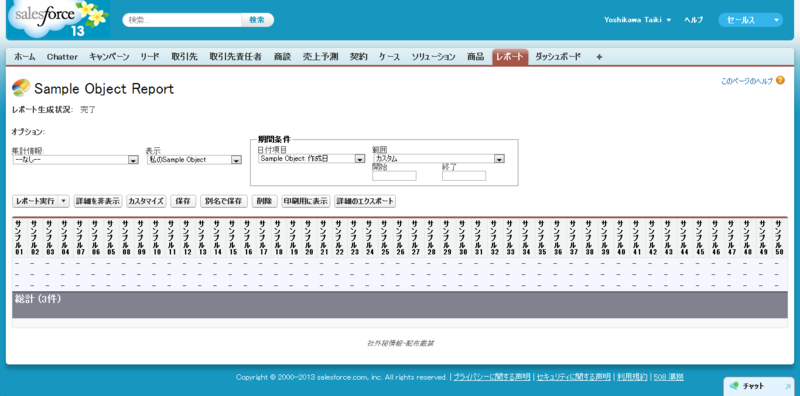Click the Salesforce cloud logo
Viewport: 800px width, 396px height.
pyautogui.click(x=59, y=19)
